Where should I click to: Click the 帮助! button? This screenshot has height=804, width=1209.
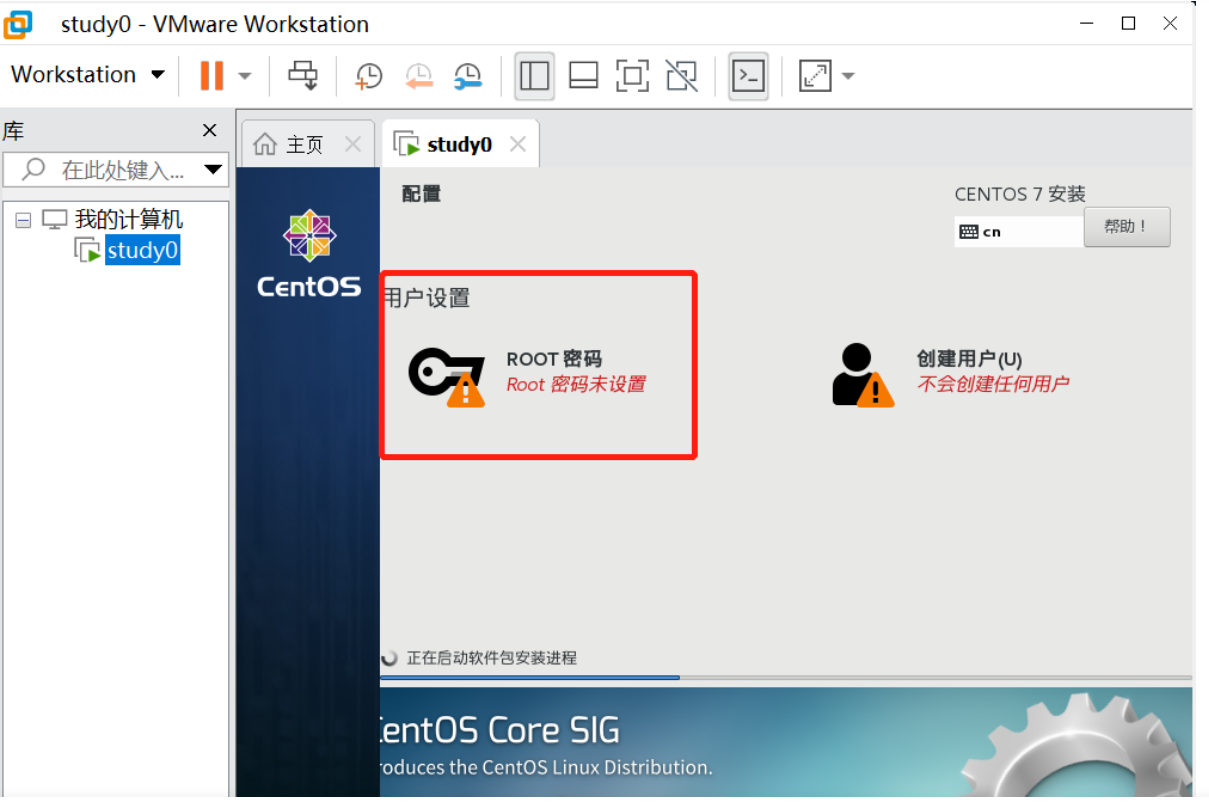tap(1127, 227)
